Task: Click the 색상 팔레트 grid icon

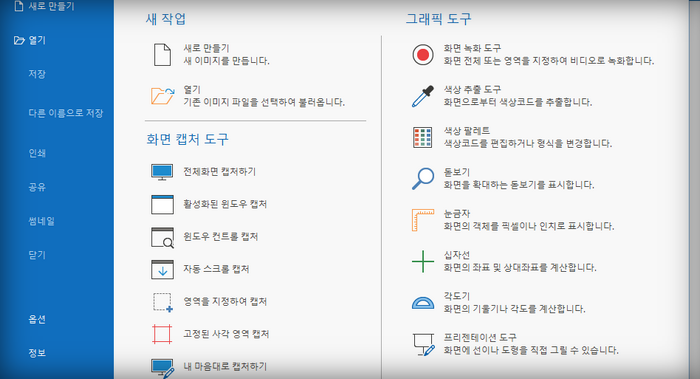Action: 422,137
